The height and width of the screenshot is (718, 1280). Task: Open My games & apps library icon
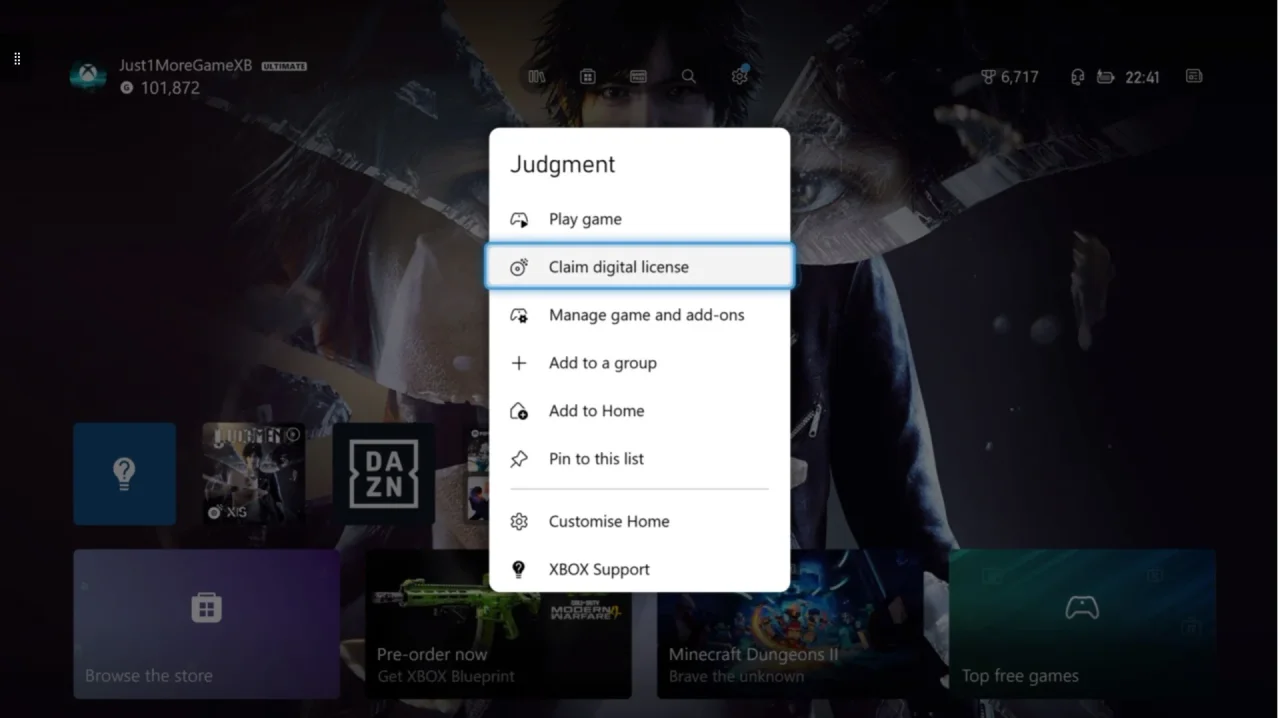click(x=537, y=76)
